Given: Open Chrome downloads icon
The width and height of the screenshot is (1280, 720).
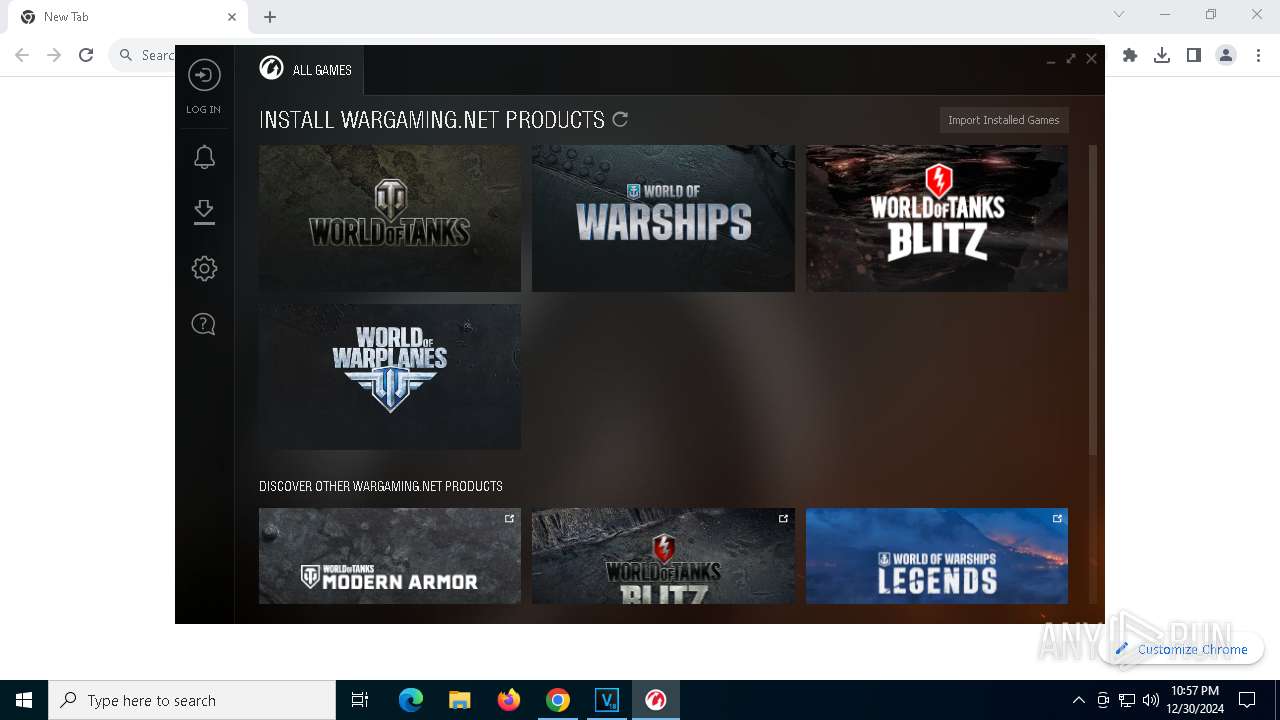Looking at the screenshot, I should [x=1162, y=55].
